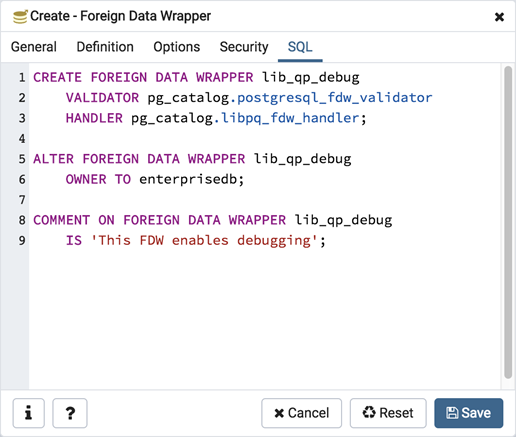Click the VALIDATOR keyword on line 2
Viewport: 516px width, 437px height.
click(x=102, y=98)
